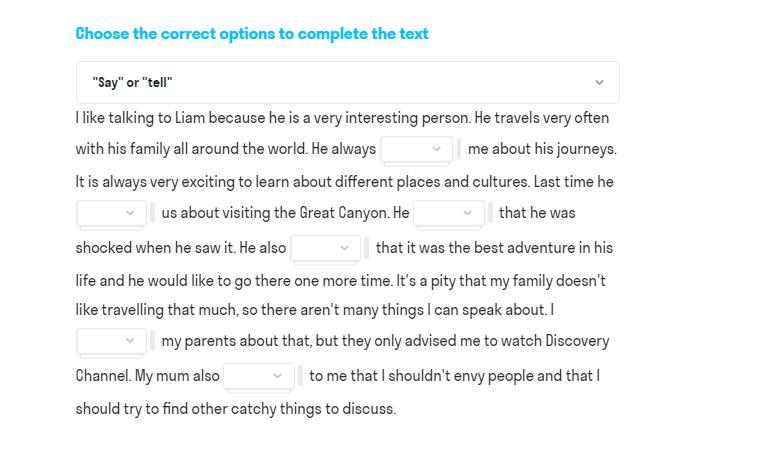Click the word "Discovery" in the passage
This screenshot has height=450, width=770.
(577, 341)
